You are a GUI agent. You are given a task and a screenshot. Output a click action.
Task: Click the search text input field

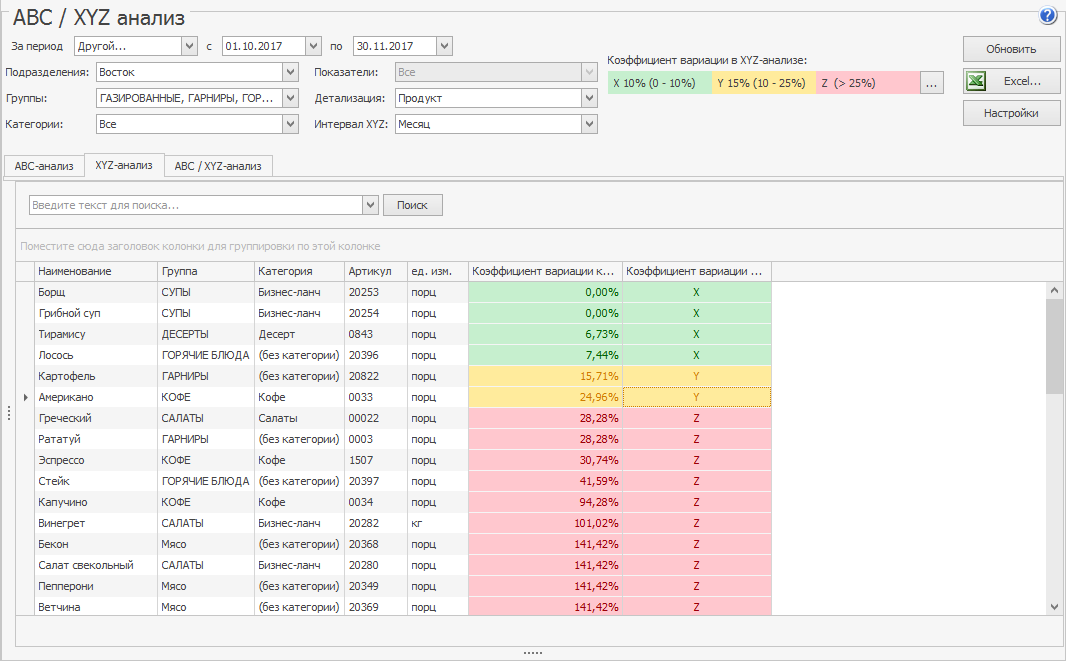tap(196, 205)
